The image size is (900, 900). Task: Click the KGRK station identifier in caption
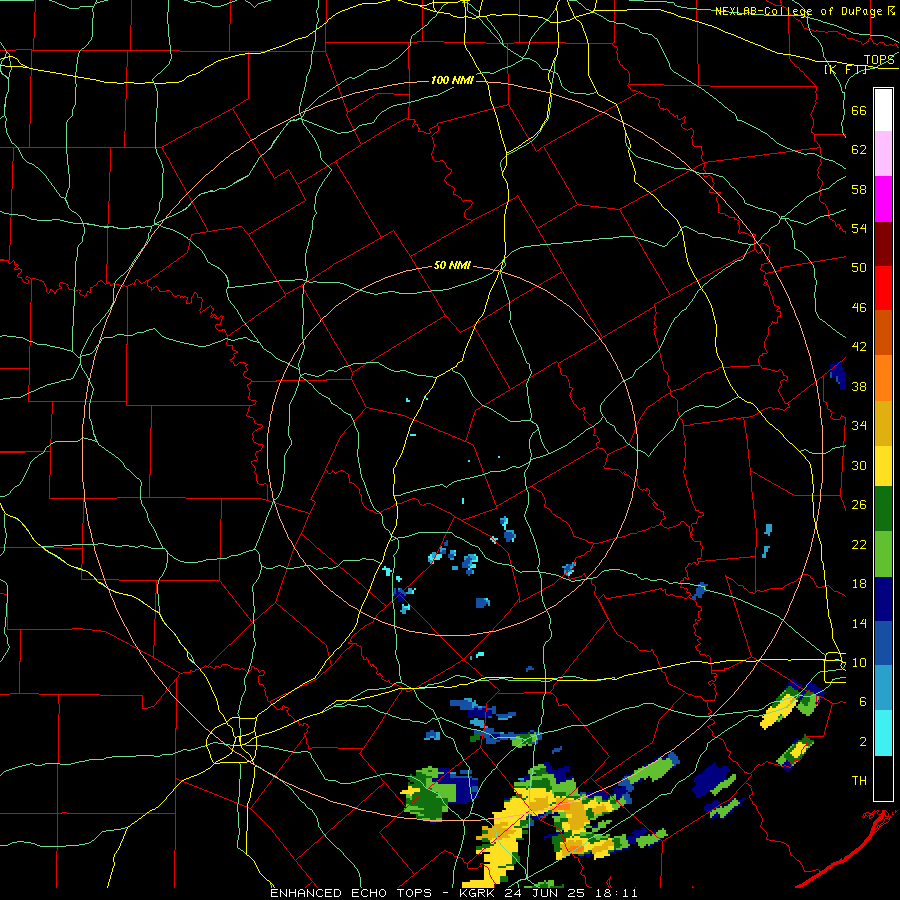tap(478, 893)
